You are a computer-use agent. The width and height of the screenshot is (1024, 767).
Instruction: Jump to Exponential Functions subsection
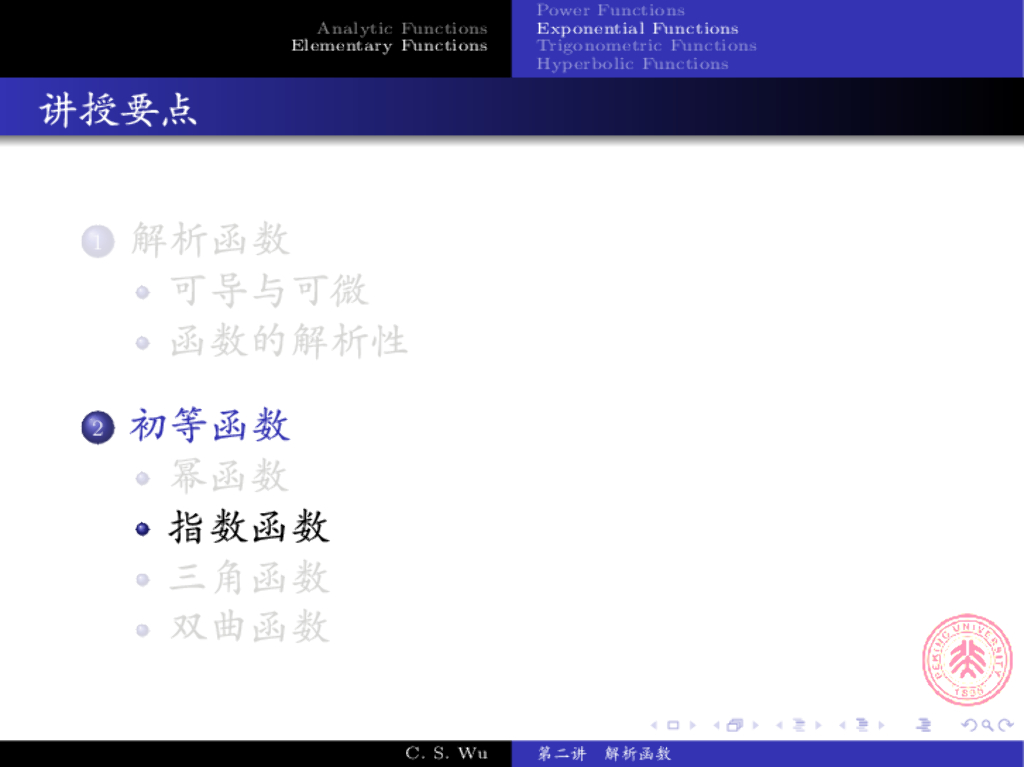(637, 29)
